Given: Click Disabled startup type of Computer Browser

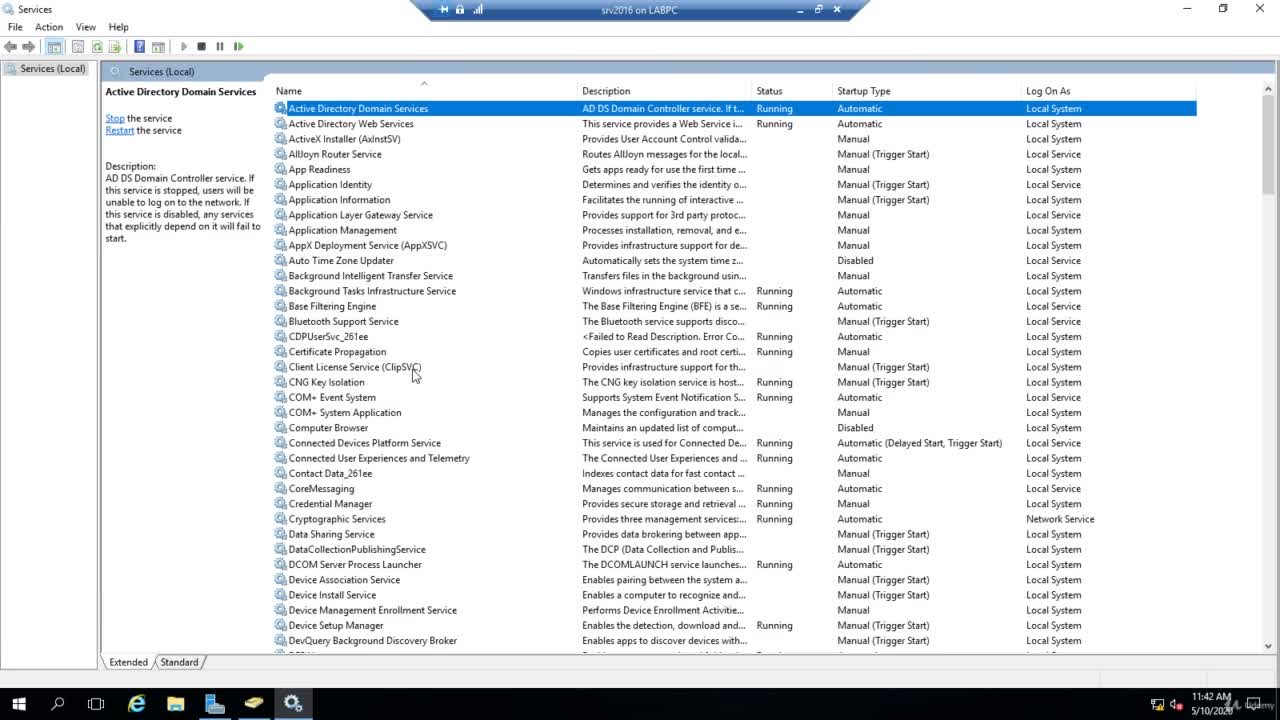Looking at the screenshot, I should click(x=855, y=428).
